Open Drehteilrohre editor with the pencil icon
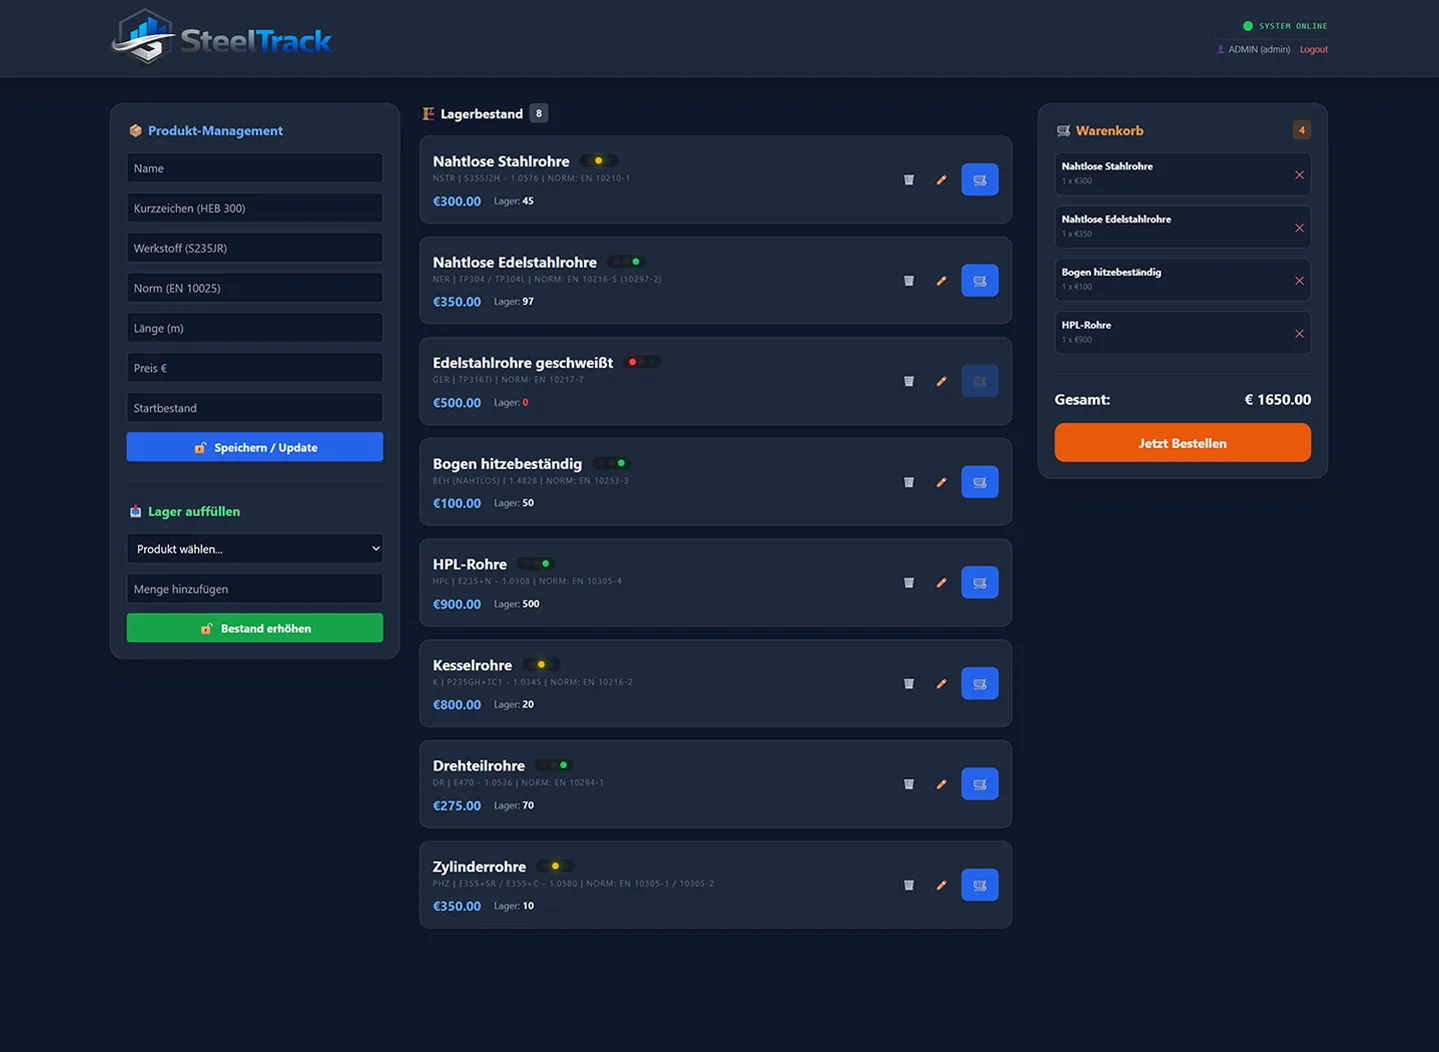This screenshot has height=1052, width=1439. point(940,784)
